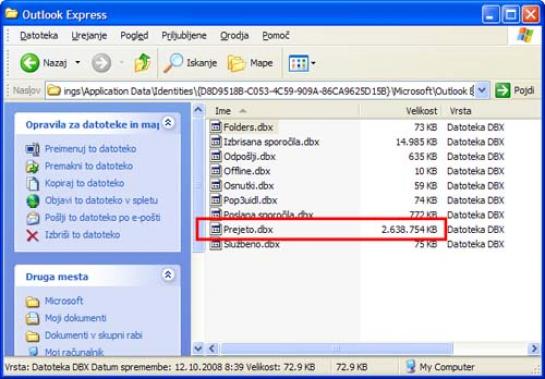Screen dimensions: 545x379
Task: Click the rename file task icon
Action: coord(33,150)
